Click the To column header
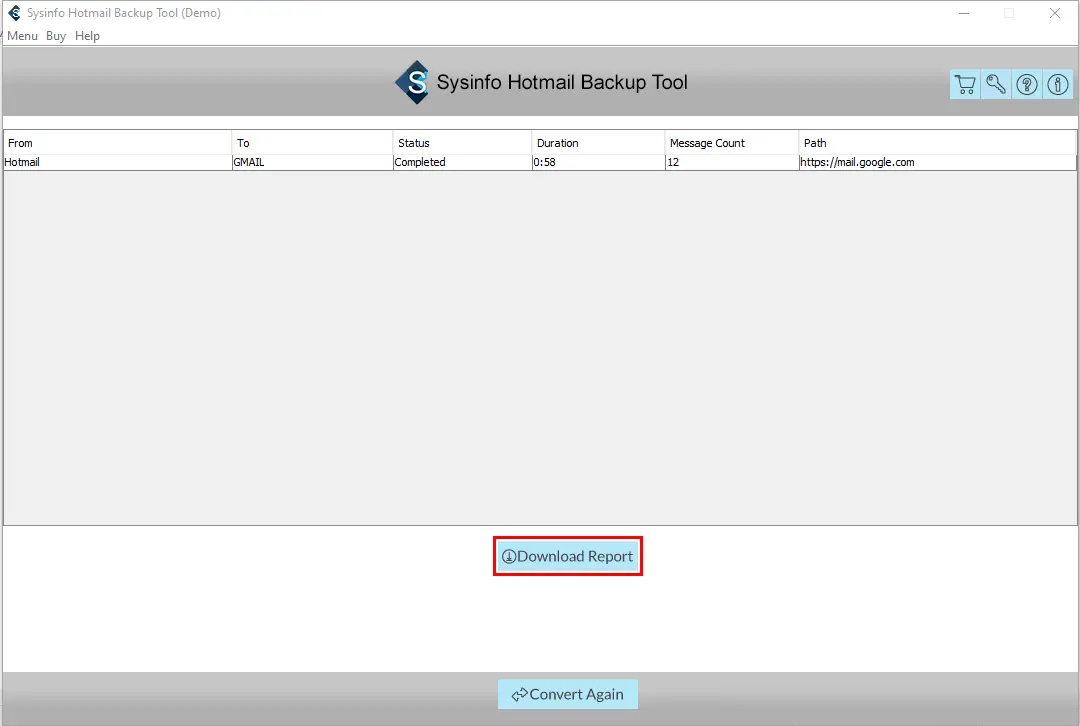1080x726 pixels. 313,143
